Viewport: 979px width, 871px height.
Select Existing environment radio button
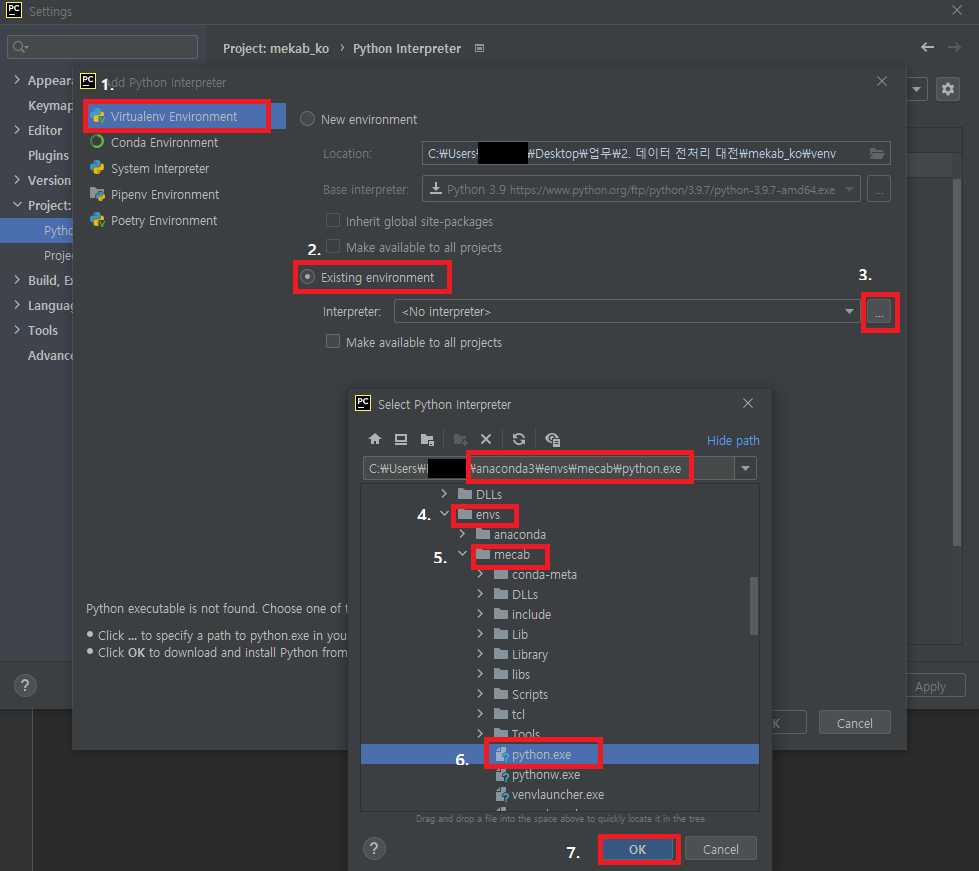pyautogui.click(x=307, y=277)
